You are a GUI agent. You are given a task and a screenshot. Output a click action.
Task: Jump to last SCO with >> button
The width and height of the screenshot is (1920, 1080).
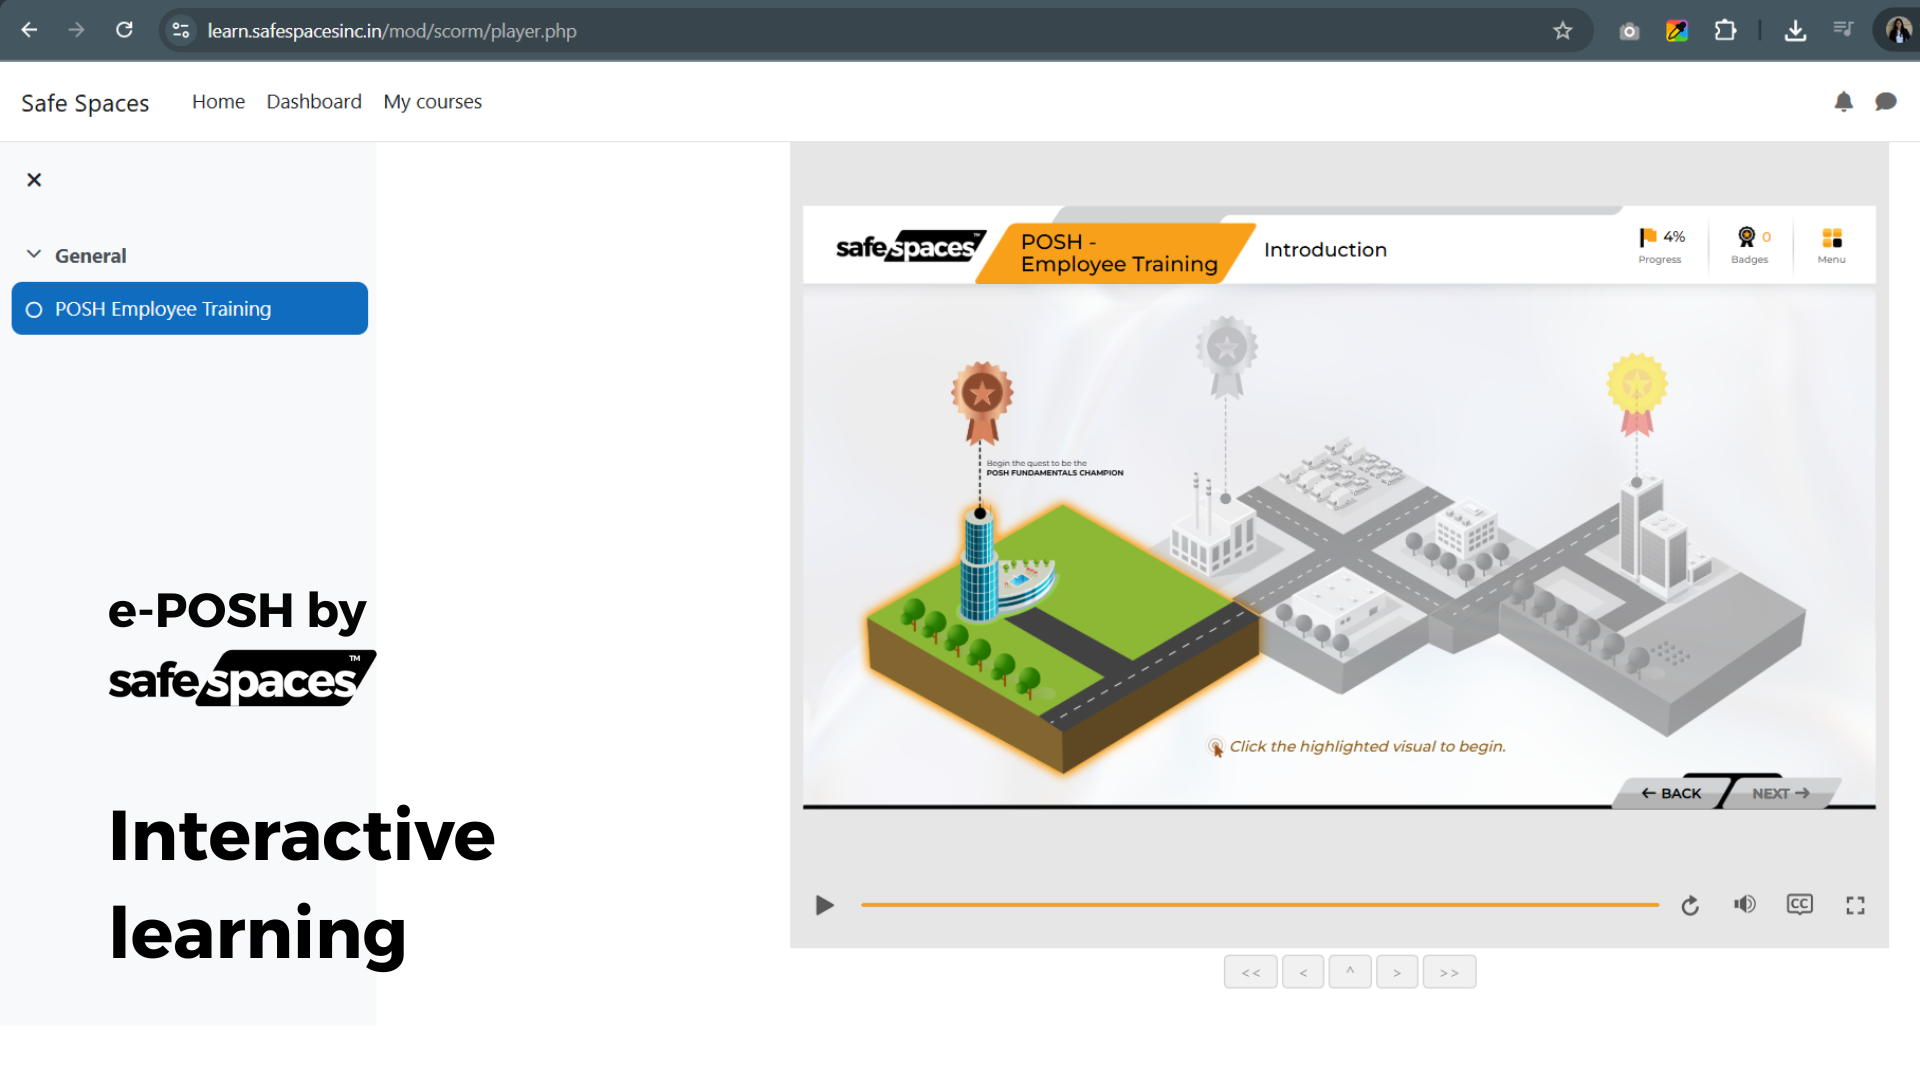coord(1450,972)
